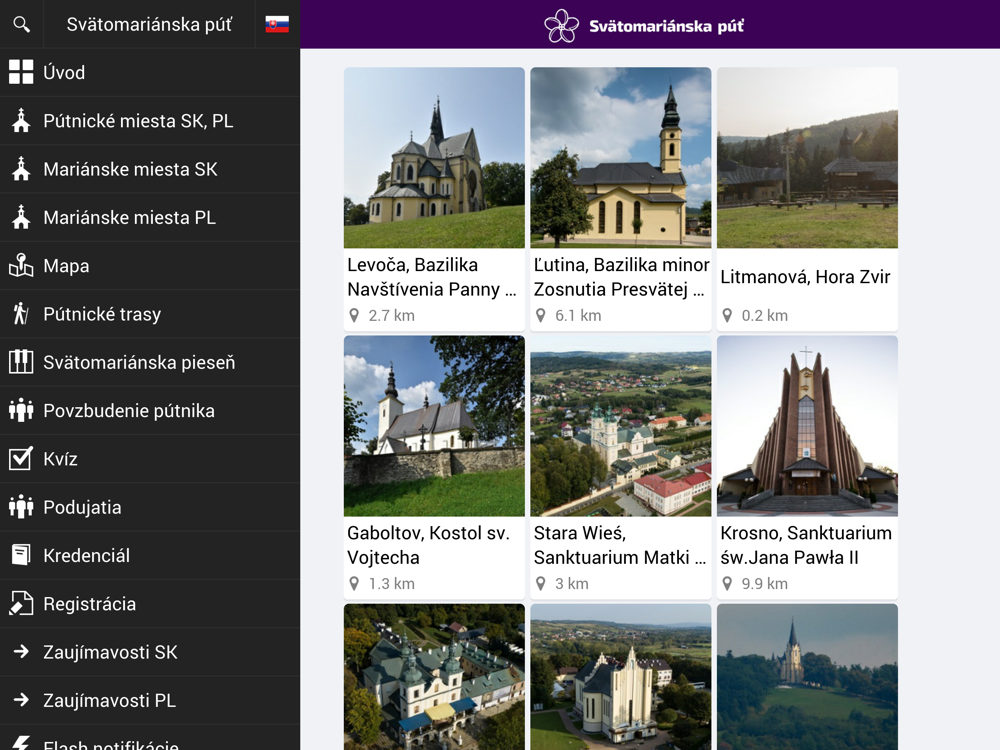
Task: Open Gaboltov church photo thumbnail
Action: tap(434, 426)
